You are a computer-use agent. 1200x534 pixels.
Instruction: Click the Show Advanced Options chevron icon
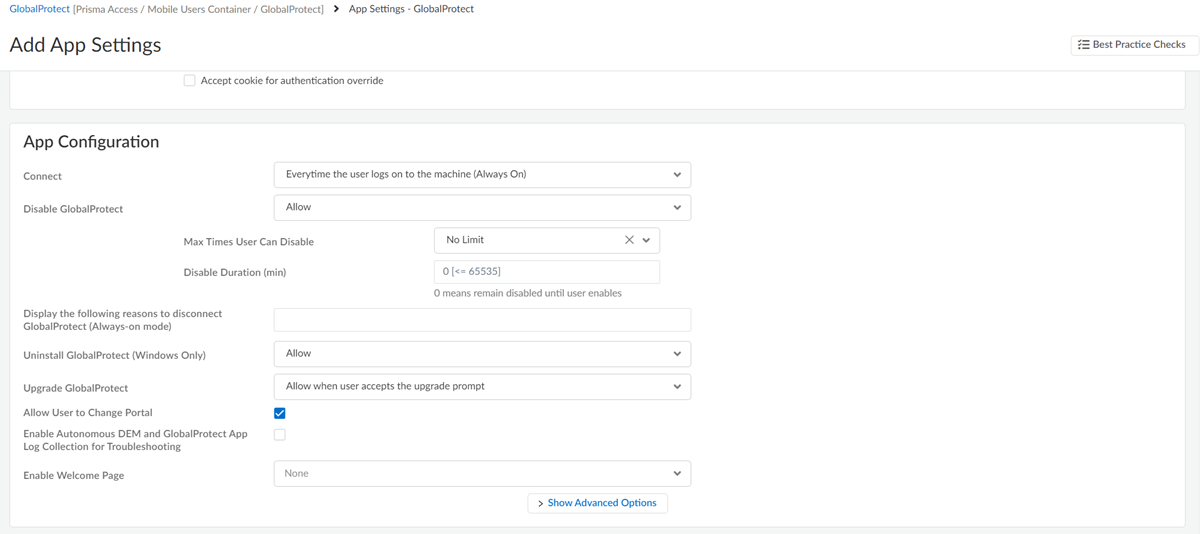540,504
